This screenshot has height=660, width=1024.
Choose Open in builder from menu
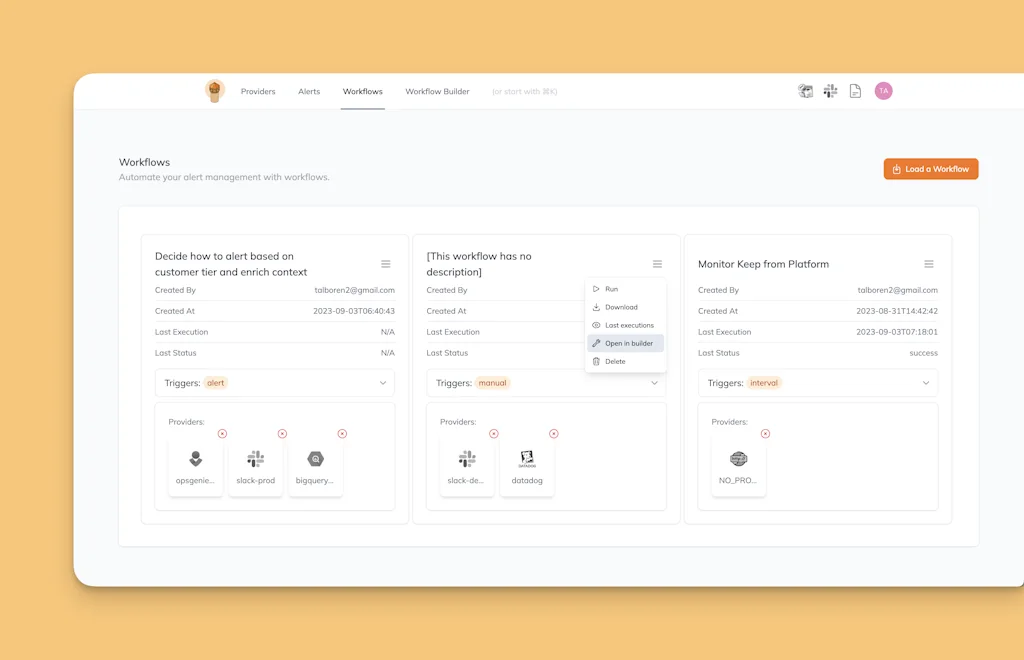coord(628,343)
